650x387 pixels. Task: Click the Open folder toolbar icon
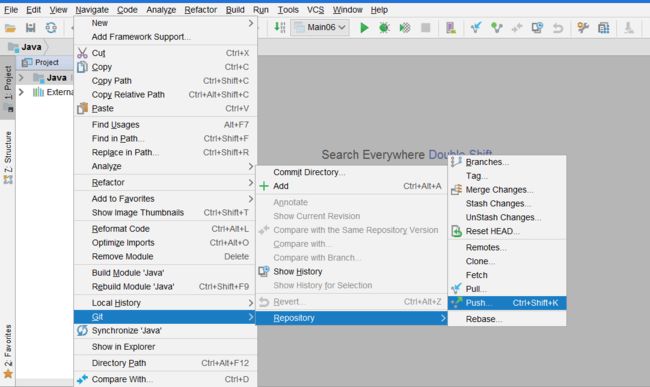tap(10, 28)
